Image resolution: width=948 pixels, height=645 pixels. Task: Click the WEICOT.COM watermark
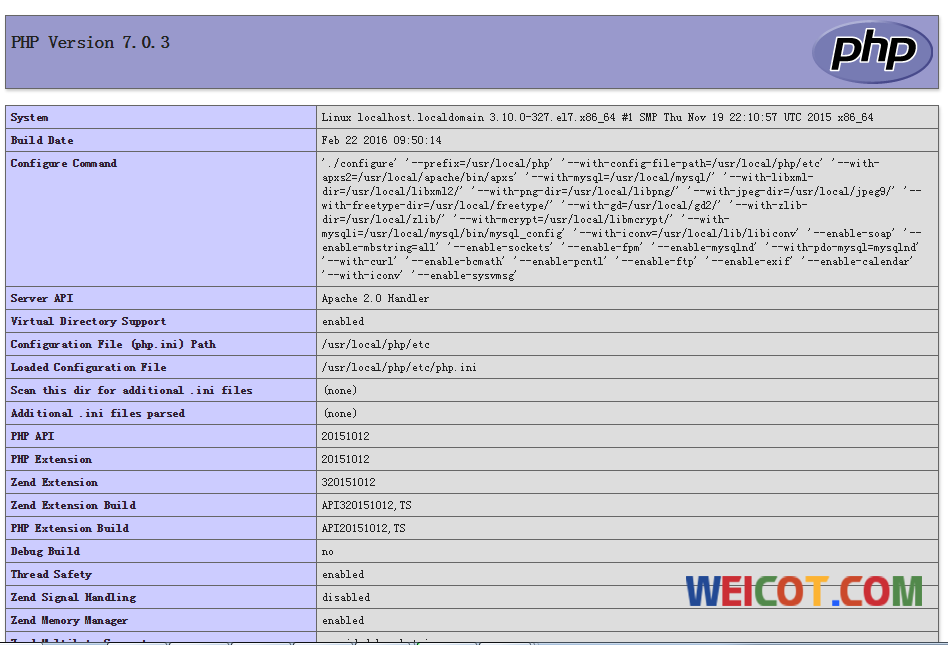804,591
